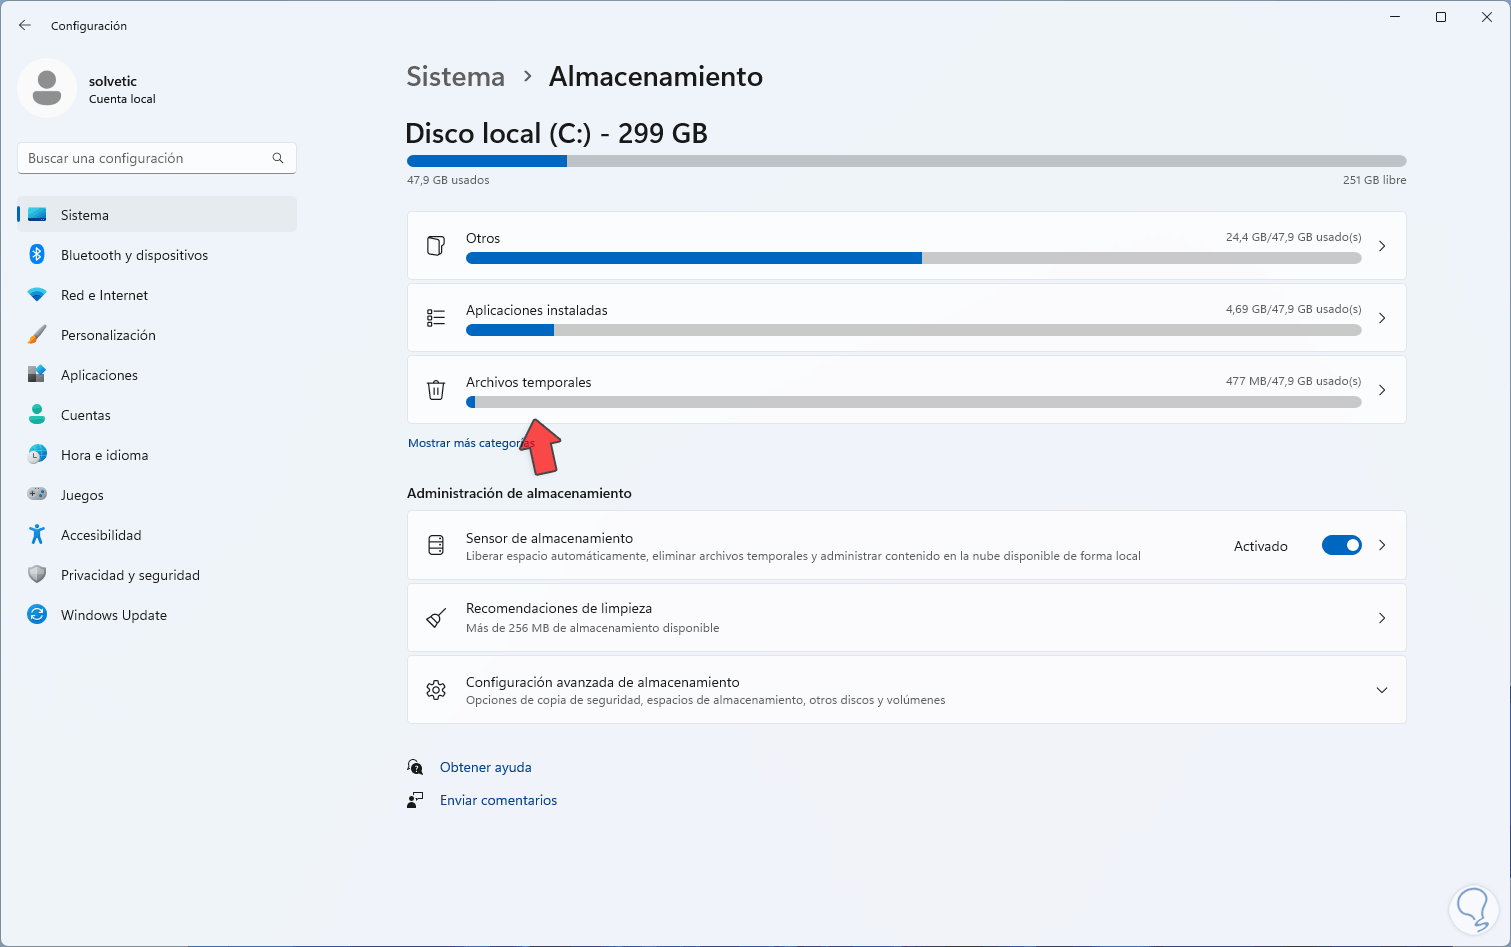Screen dimensions: 1511x947
Task: Click the Bluetooth icon in sidebar
Action: tap(37, 254)
